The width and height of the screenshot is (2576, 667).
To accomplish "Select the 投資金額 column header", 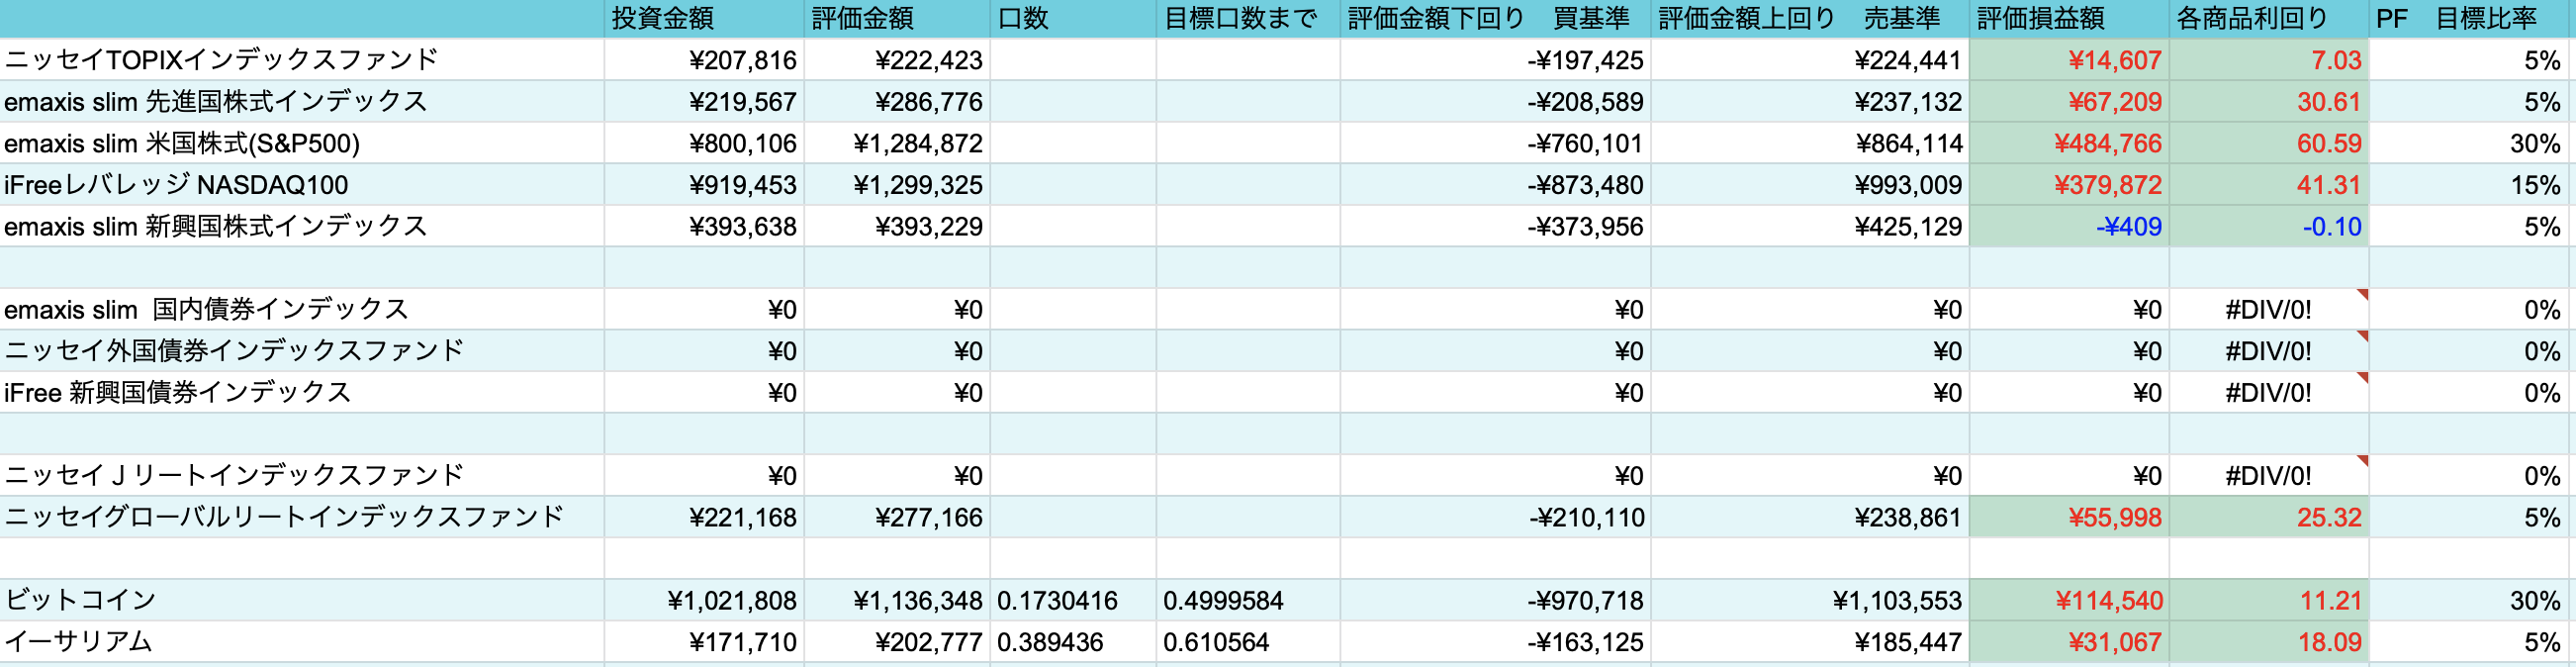I will 704,19.
